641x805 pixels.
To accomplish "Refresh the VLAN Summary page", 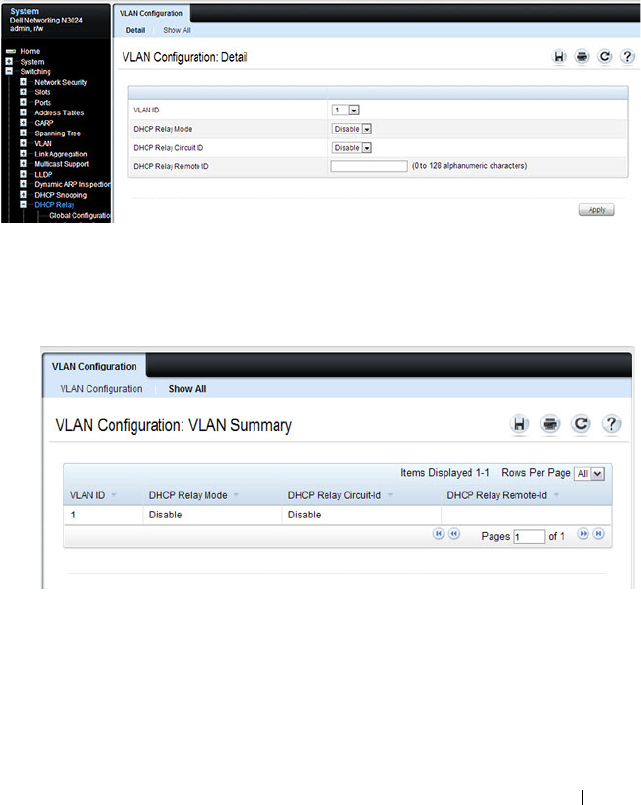I will point(581,424).
